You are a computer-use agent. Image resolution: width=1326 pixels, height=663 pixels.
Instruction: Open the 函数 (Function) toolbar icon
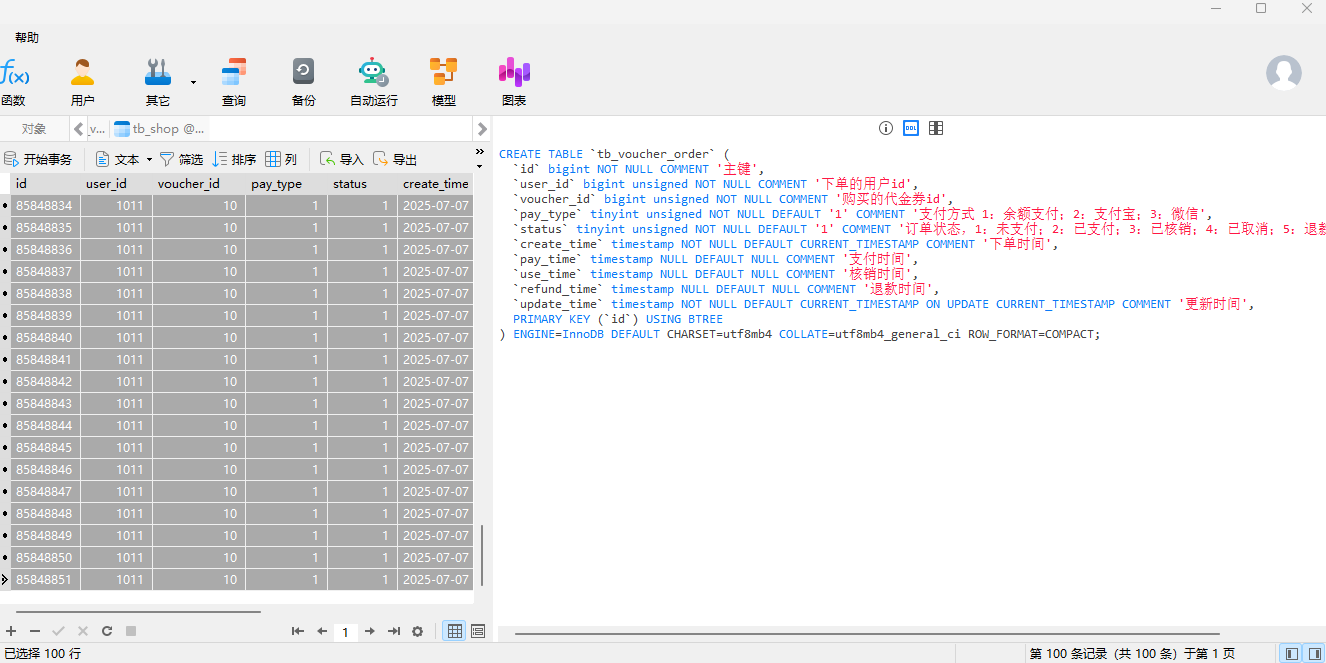14,82
